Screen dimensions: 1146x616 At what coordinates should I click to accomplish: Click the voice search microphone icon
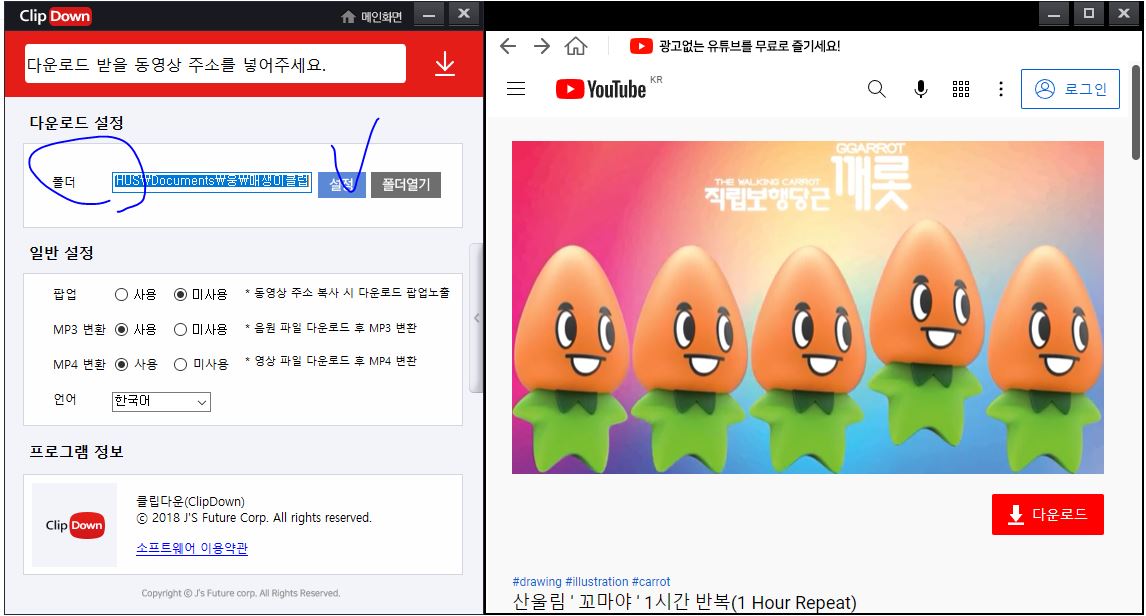coord(921,89)
